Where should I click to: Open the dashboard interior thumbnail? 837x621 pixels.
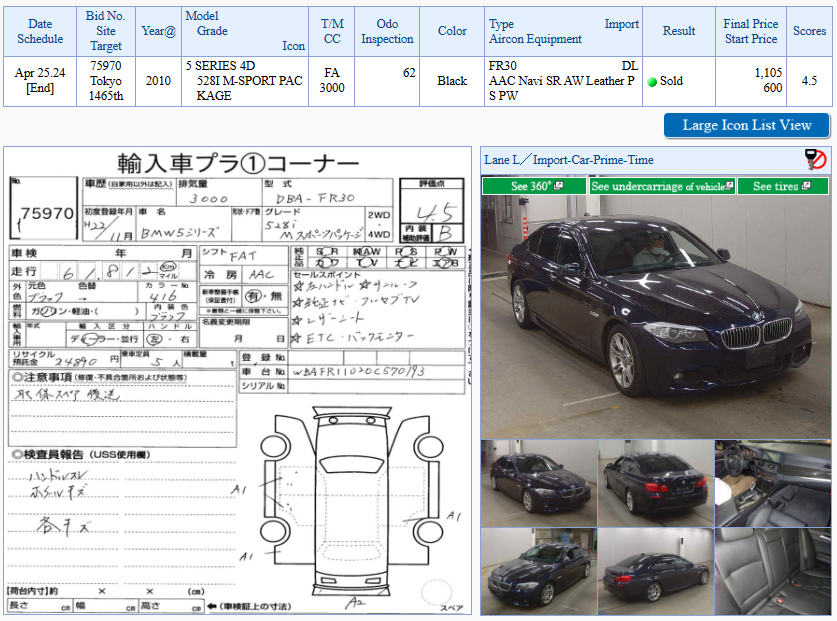coord(772,483)
